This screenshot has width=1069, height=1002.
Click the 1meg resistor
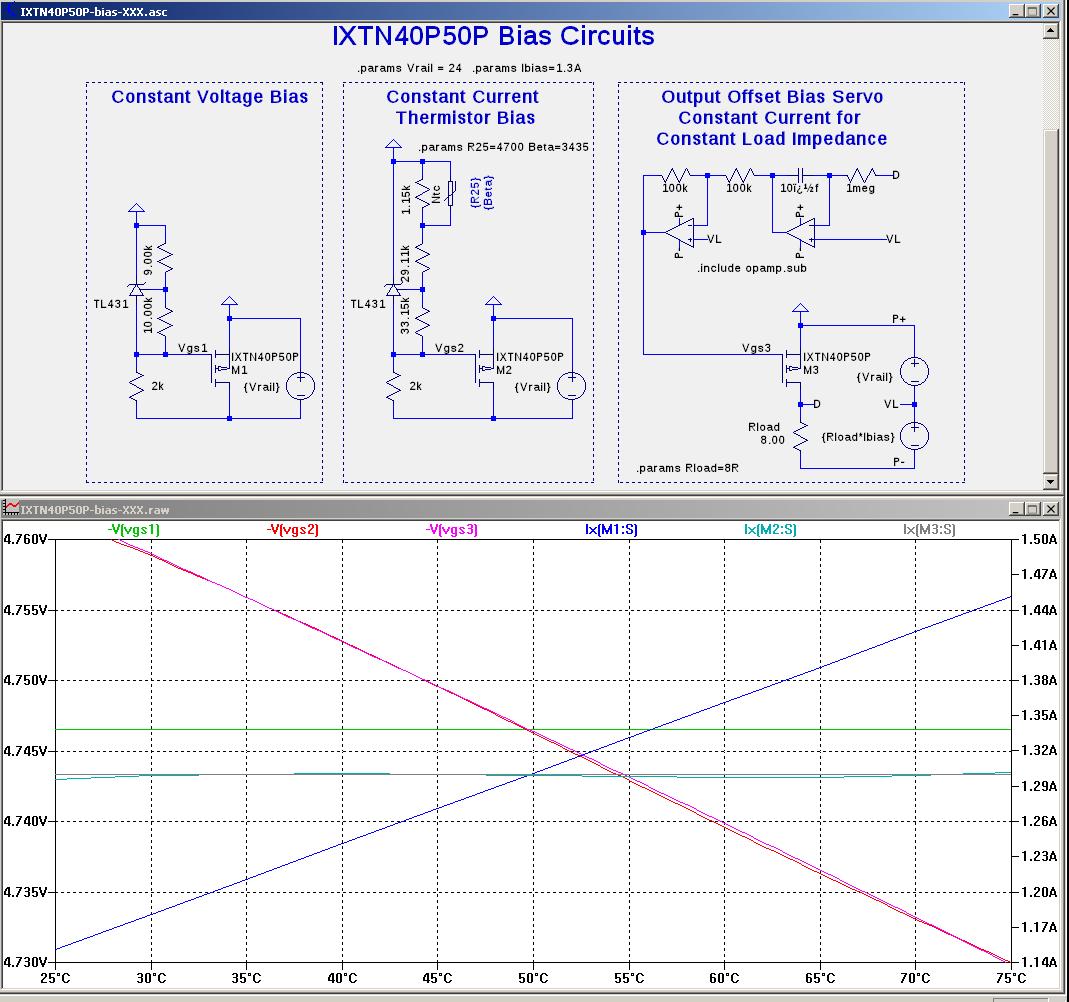pos(862,175)
